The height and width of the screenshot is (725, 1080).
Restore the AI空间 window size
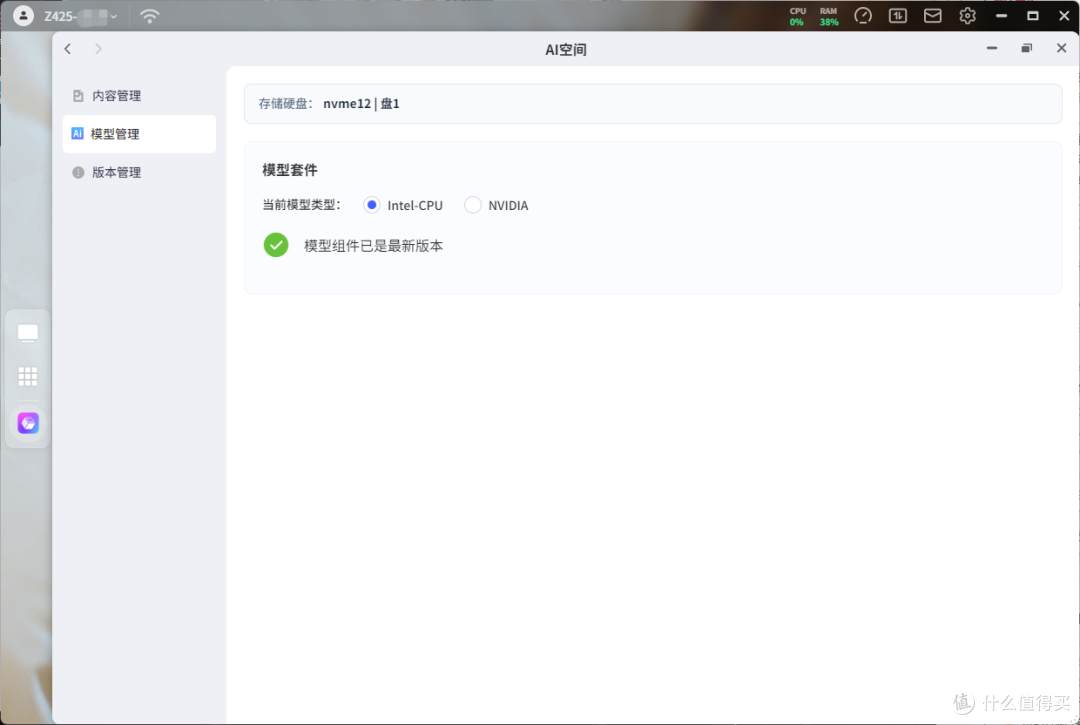1026,48
